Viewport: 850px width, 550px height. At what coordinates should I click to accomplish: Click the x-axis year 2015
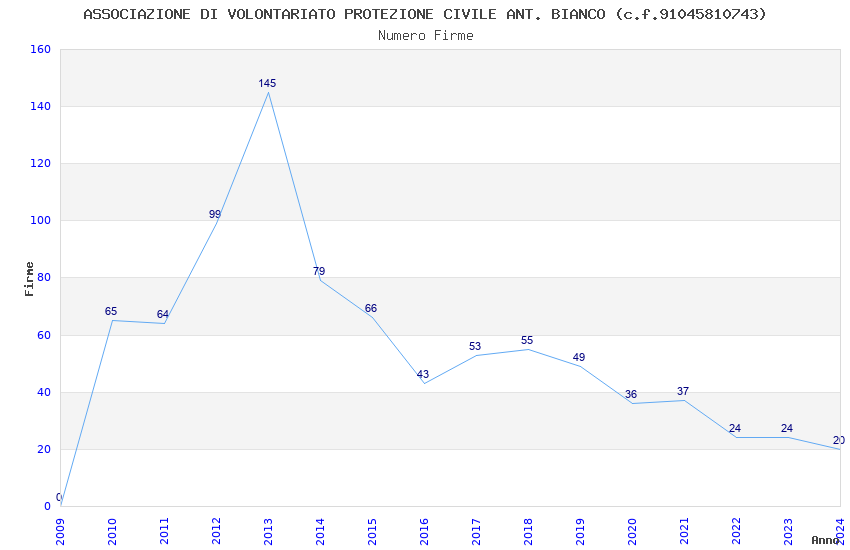(372, 532)
